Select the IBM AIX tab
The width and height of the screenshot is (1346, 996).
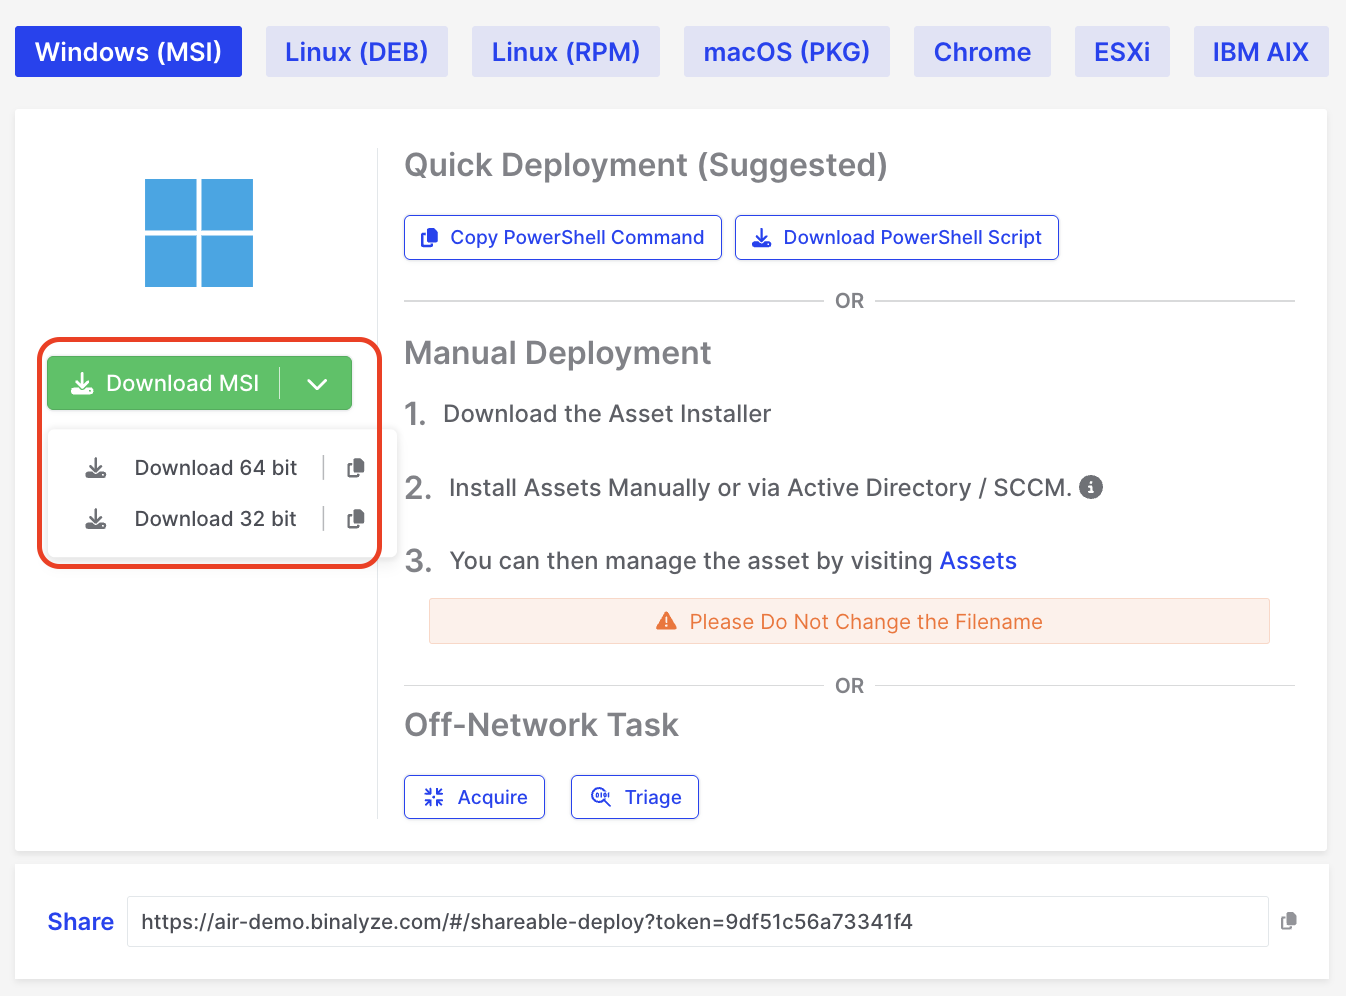click(1260, 52)
